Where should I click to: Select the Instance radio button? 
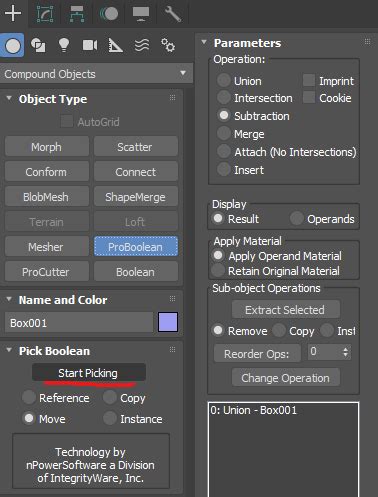pyautogui.click(x=110, y=418)
